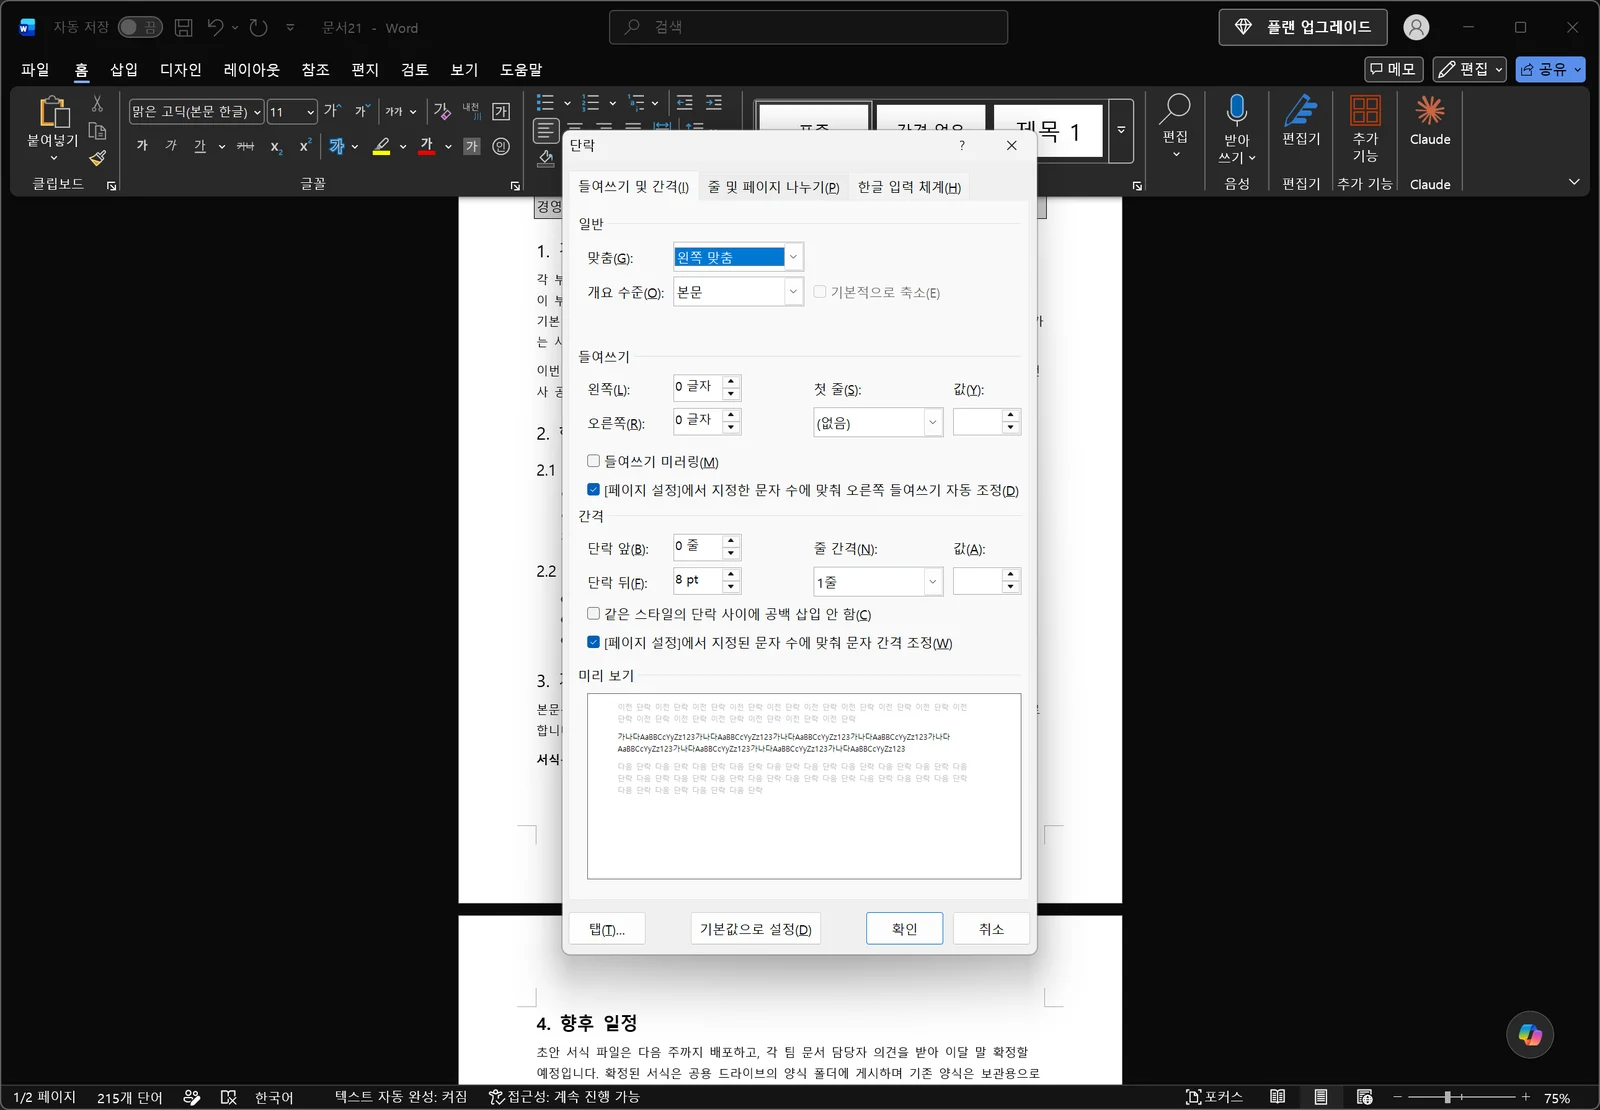Start Dictate with the microphone icon

tap(1237, 109)
